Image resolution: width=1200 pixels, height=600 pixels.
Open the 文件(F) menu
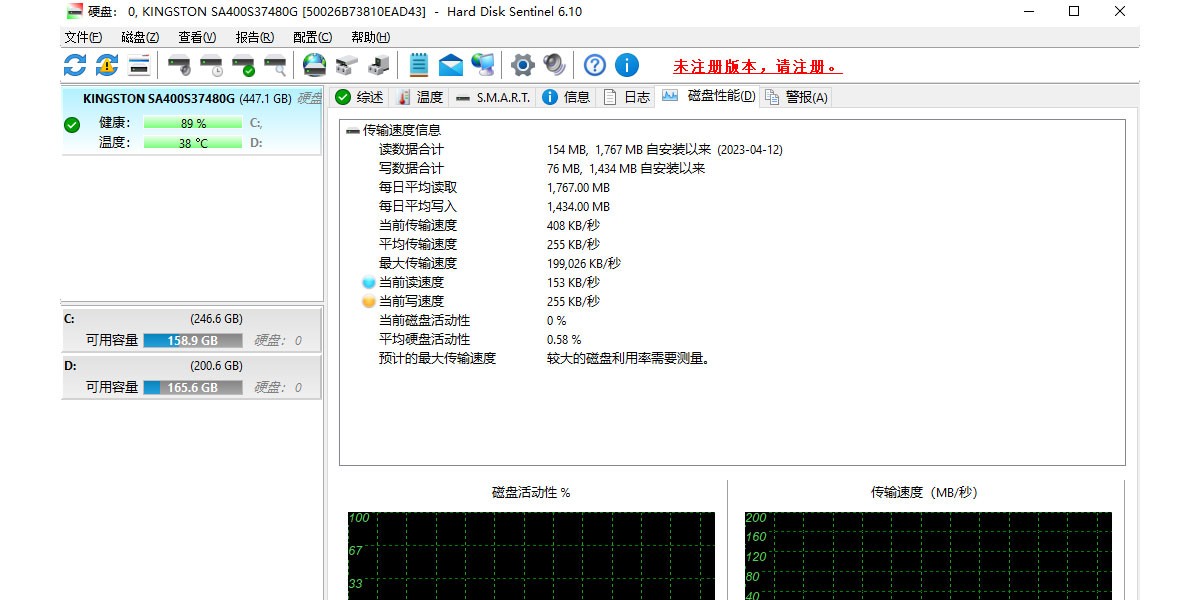point(83,37)
